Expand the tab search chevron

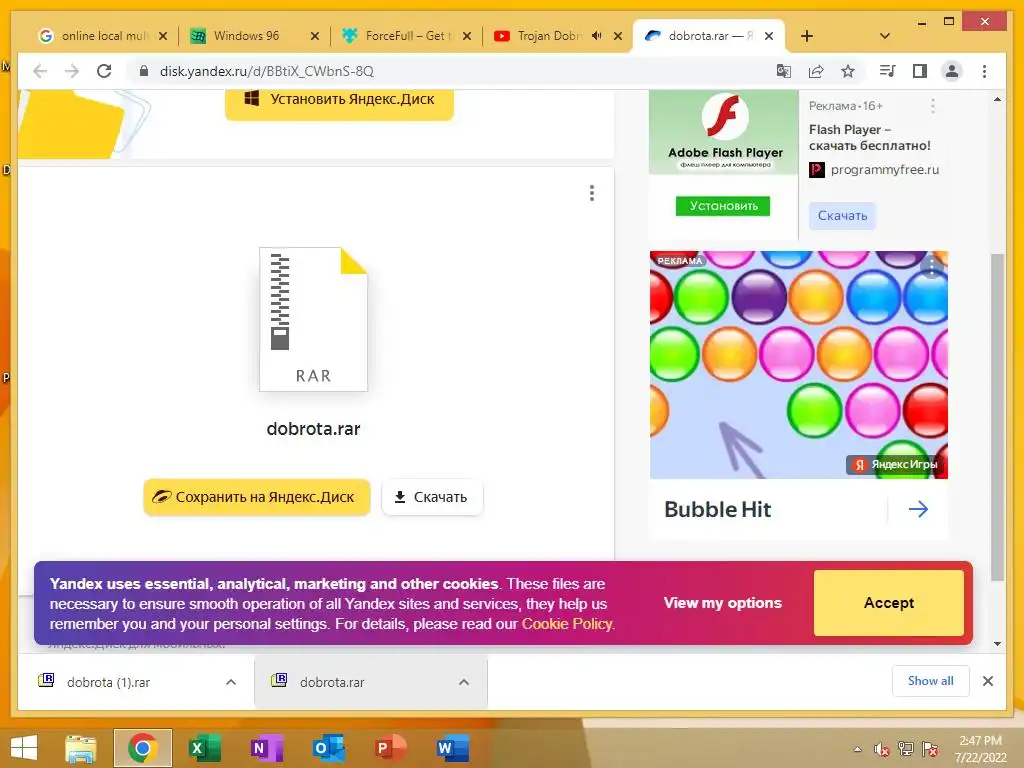(x=885, y=36)
